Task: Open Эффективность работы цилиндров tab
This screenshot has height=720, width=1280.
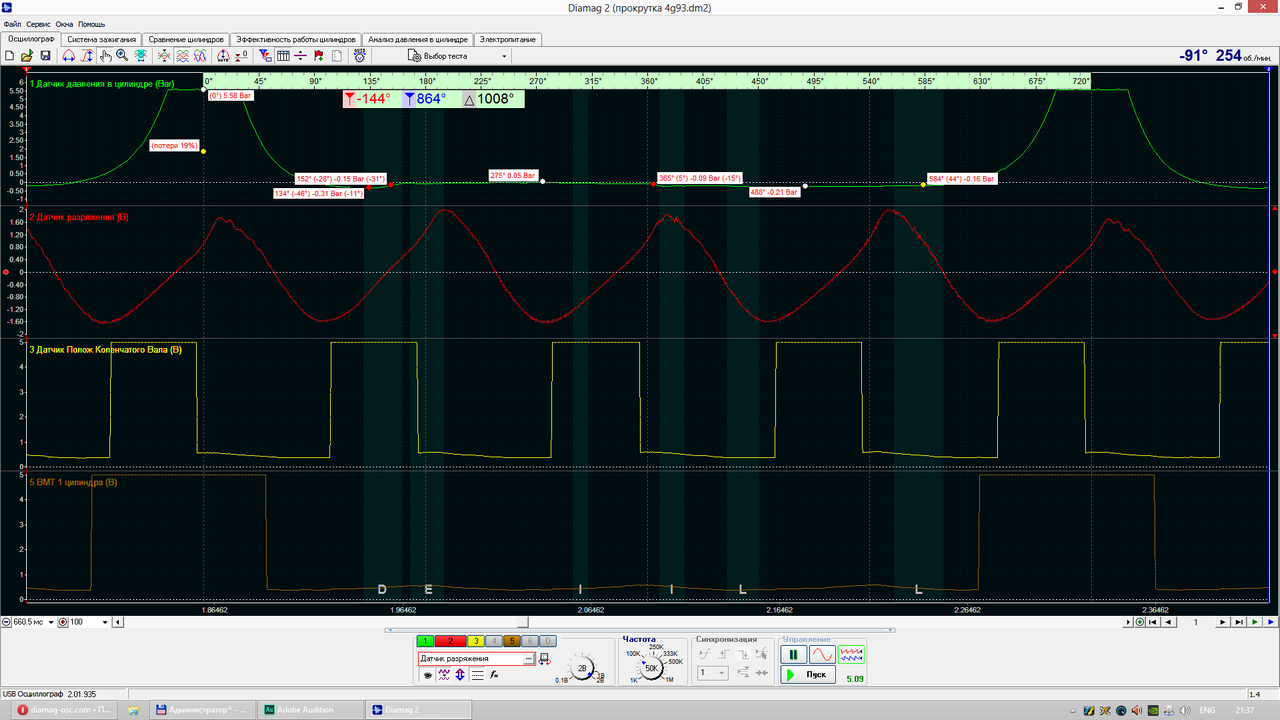Action: [x=294, y=40]
